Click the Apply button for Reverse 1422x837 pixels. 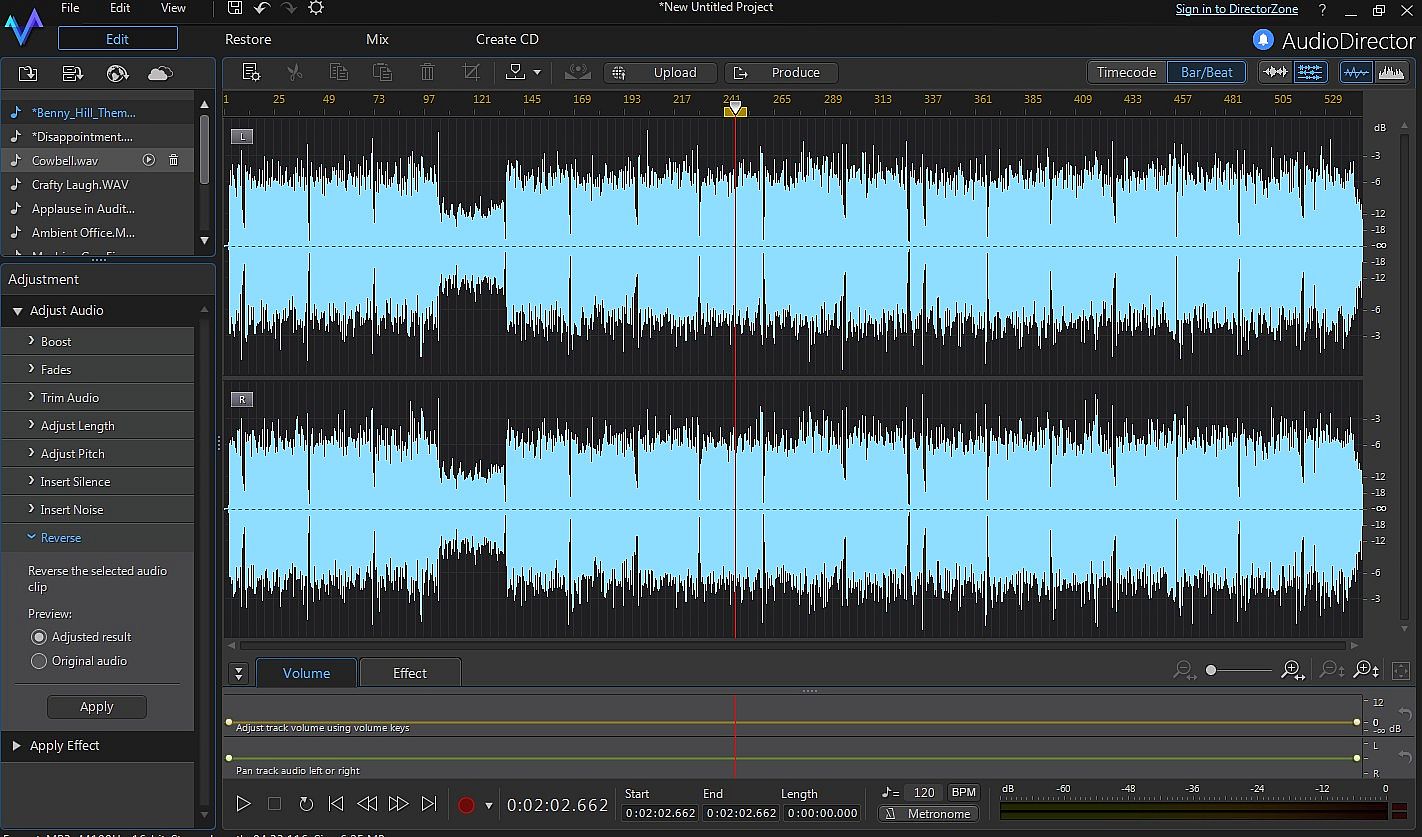97,707
